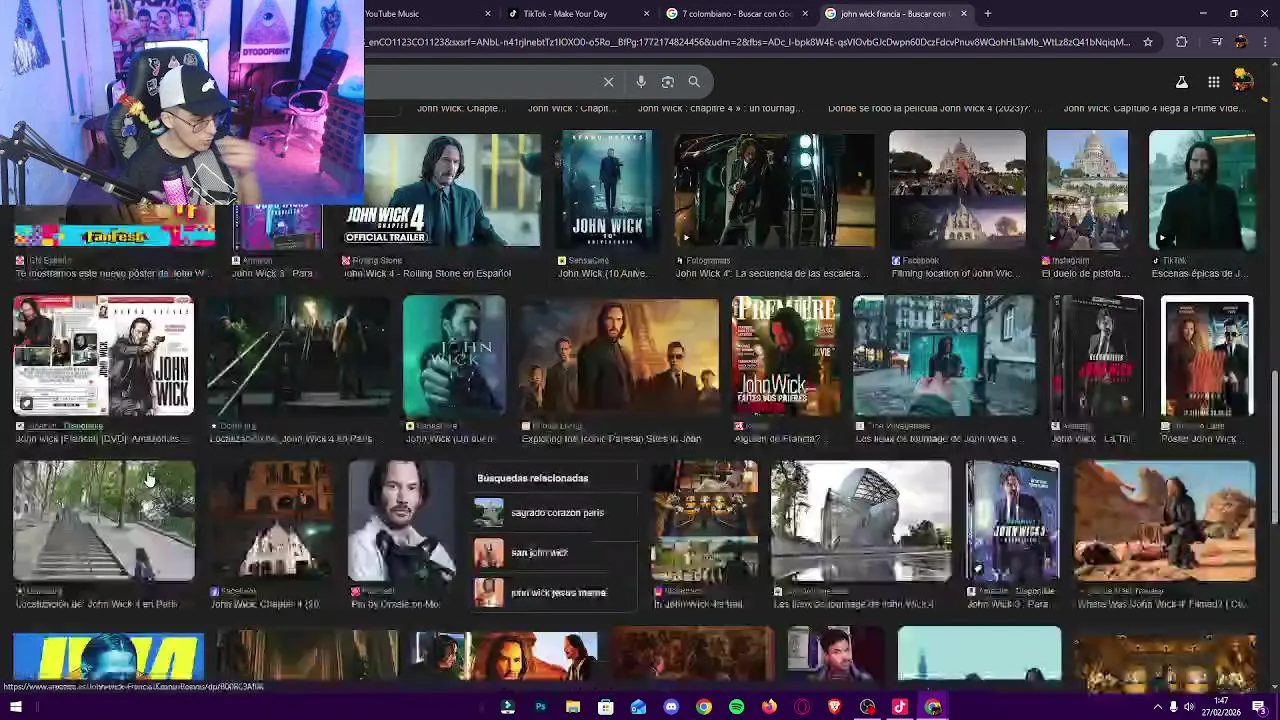Open Discord from the taskbar
This screenshot has height=720, width=1280.
click(671, 707)
